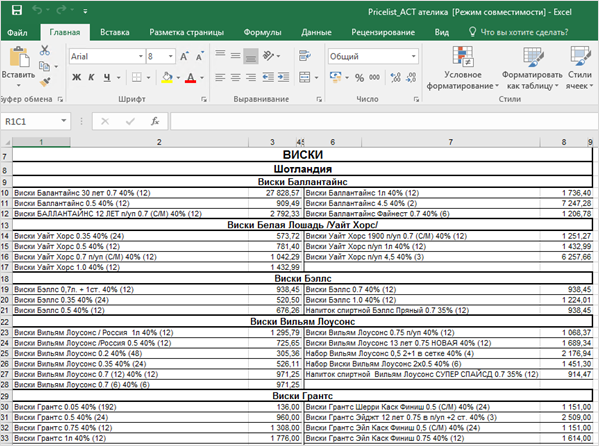Decrease font size with smaller A icon
Viewport: 599px width, 446px height.
pyautogui.click(x=199, y=57)
